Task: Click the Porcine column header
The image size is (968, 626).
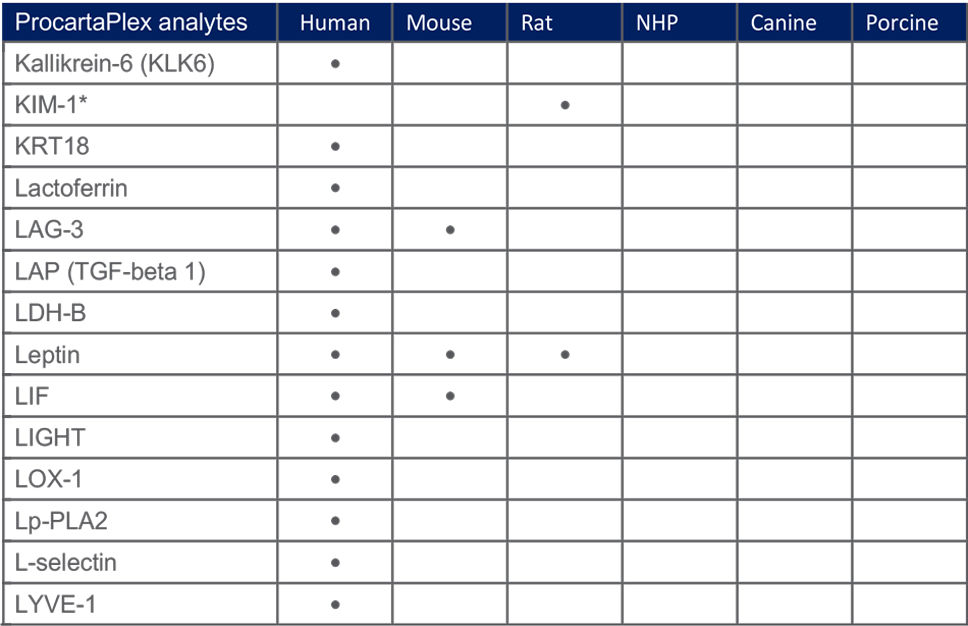Action: point(902,23)
